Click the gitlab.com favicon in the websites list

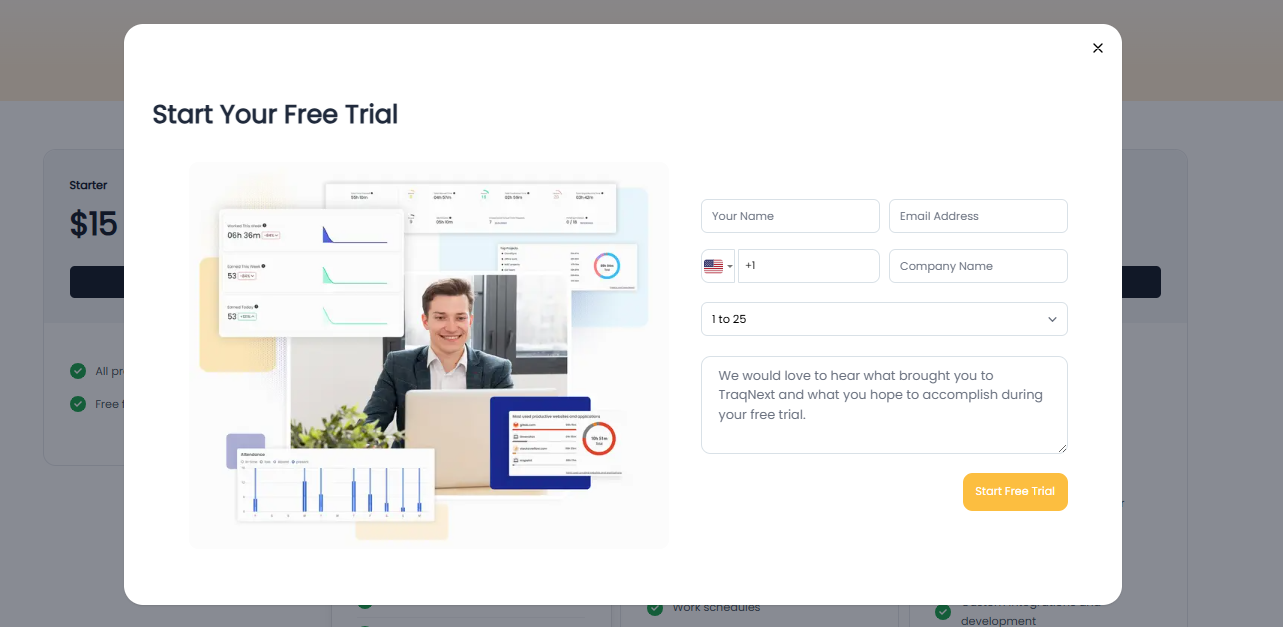(516, 424)
